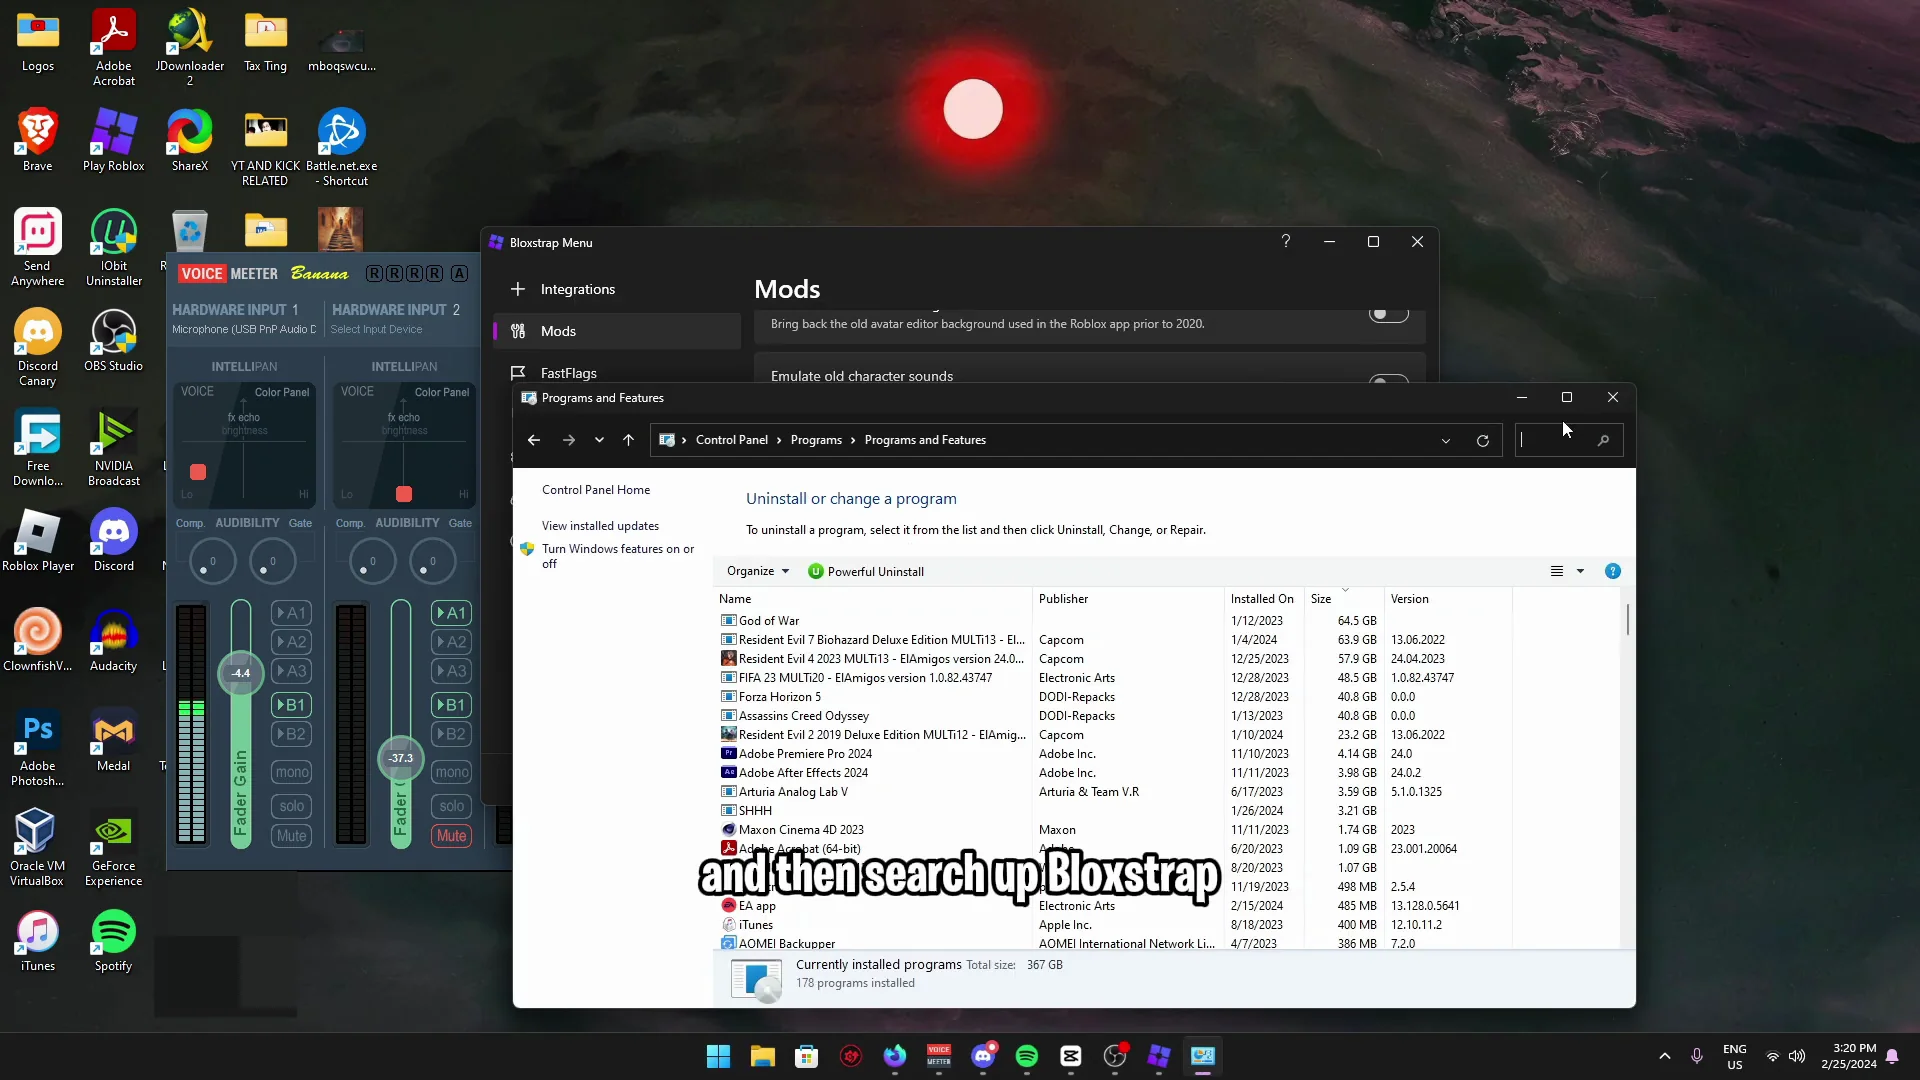Unmute Hardware Input 2 in Voicemeeter
This screenshot has height=1080, width=1920.
pos(451,835)
